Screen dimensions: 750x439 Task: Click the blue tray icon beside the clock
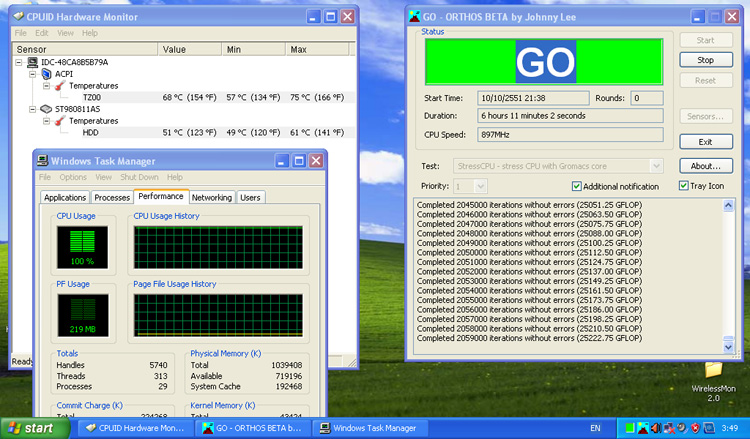(x=709, y=428)
